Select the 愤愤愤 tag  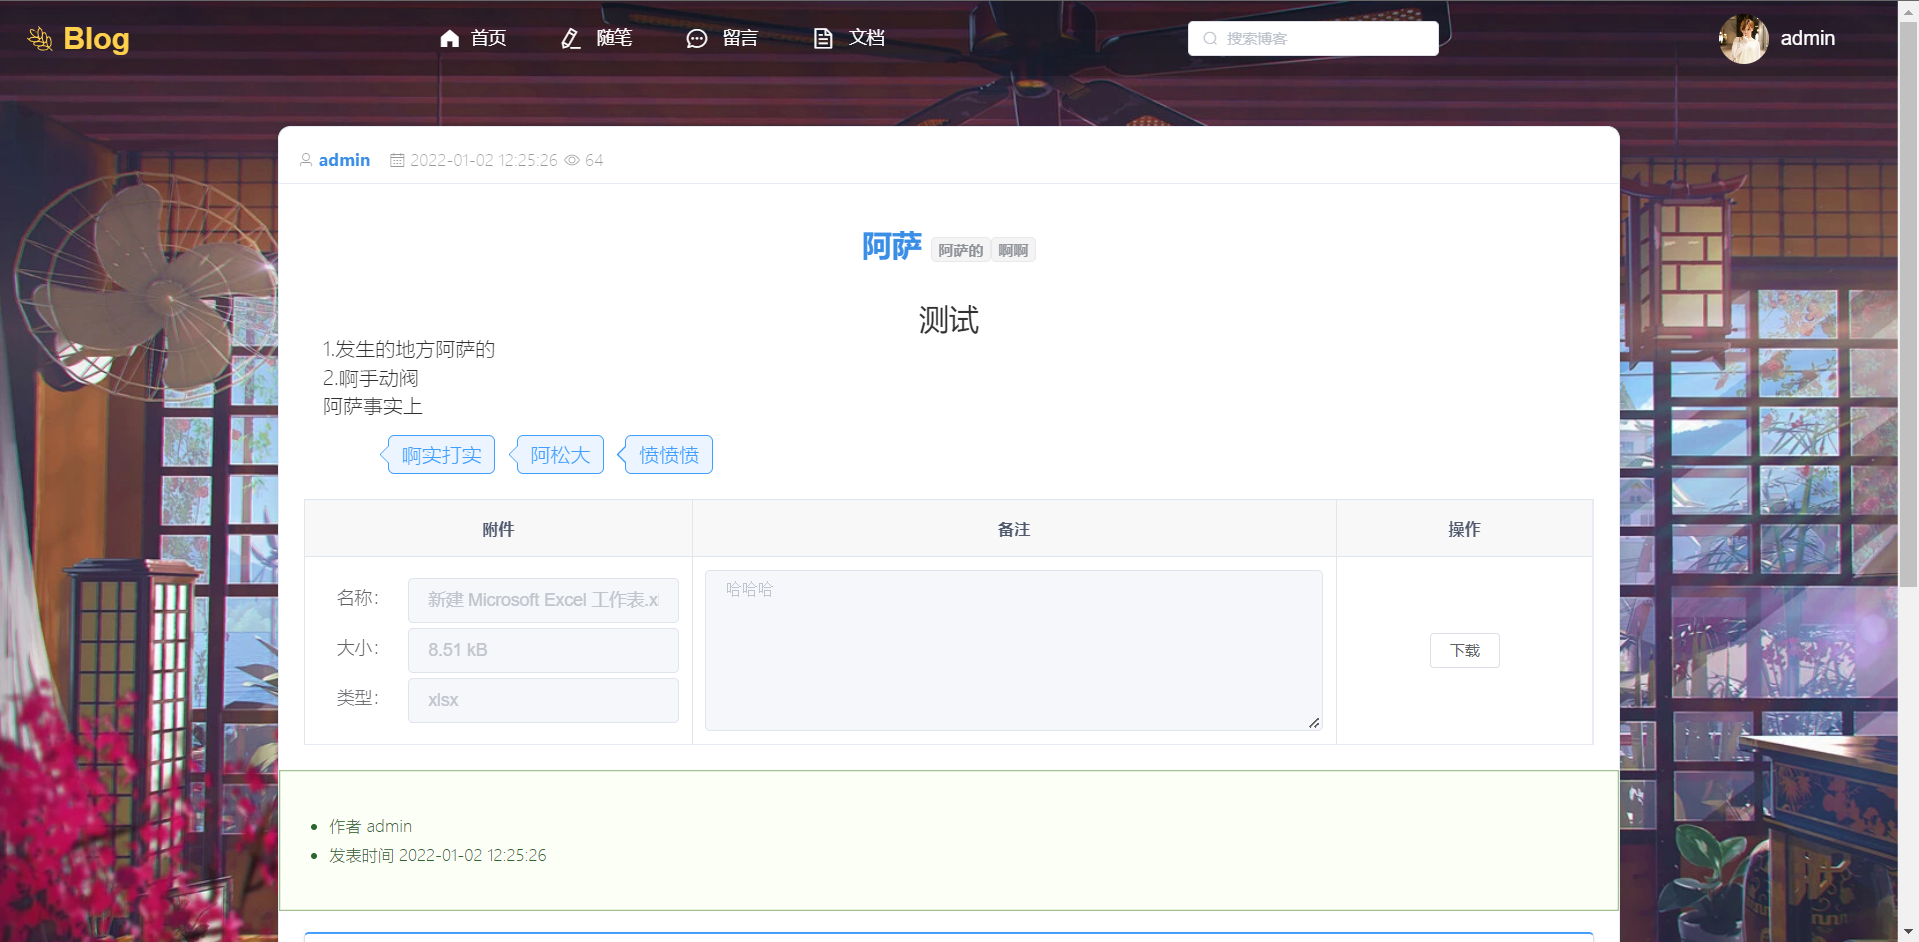pyautogui.click(x=669, y=455)
